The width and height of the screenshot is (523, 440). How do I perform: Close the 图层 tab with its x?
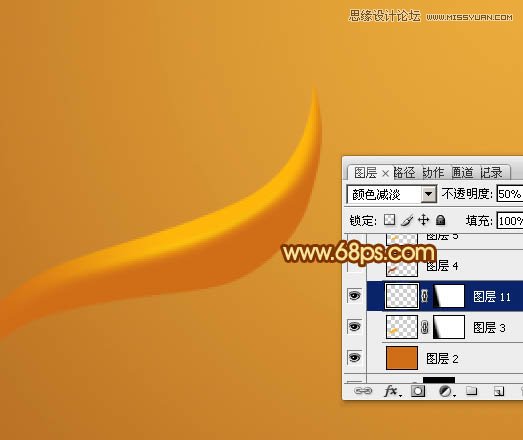pyautogui.click(x=385, y=173)
